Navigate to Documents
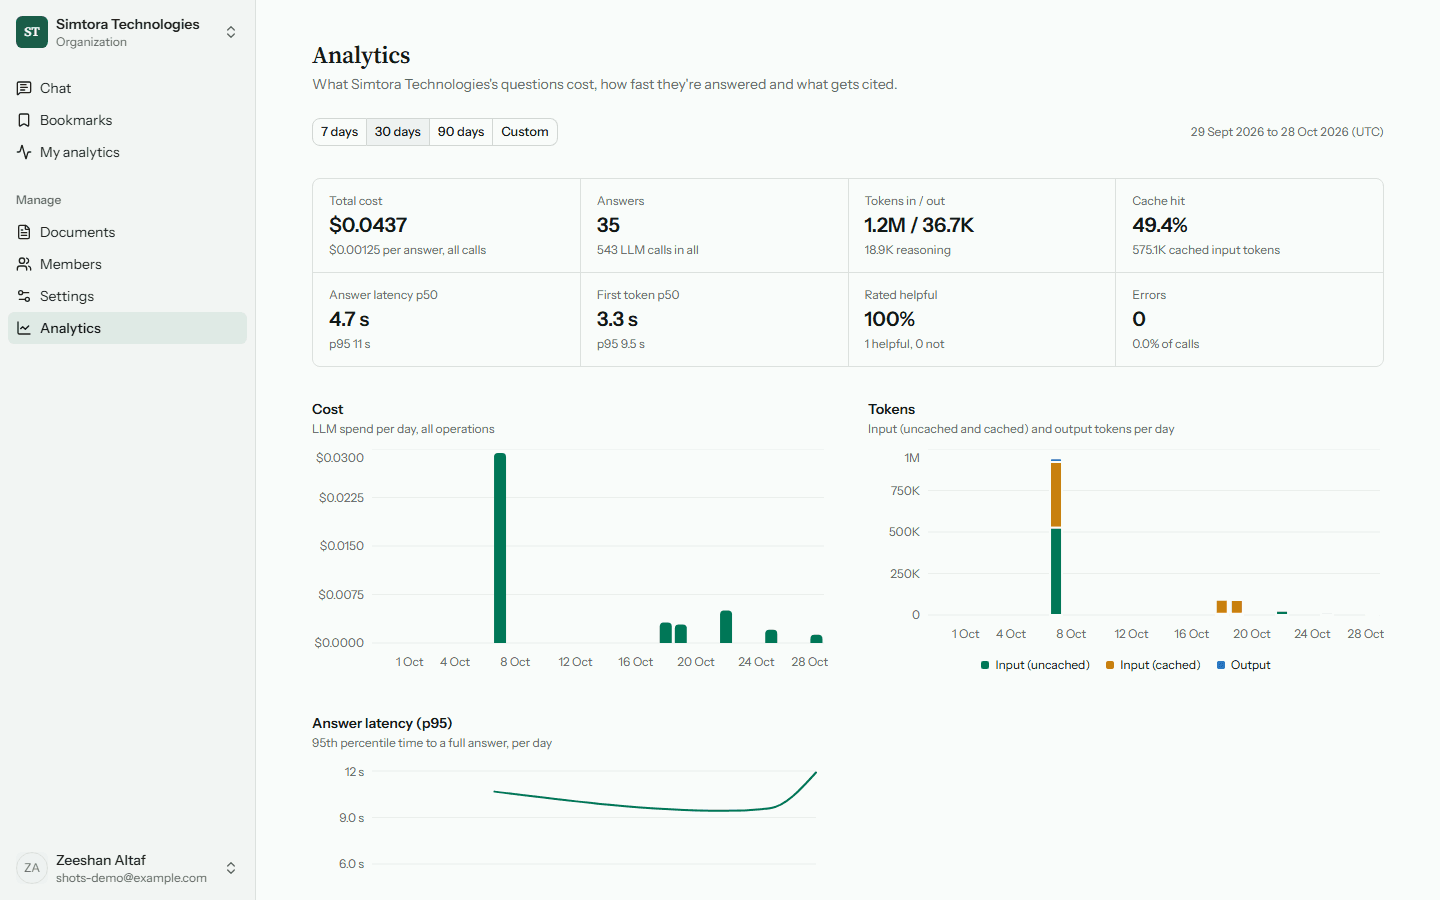The image size is (1440, 900). tap(127, 232)
